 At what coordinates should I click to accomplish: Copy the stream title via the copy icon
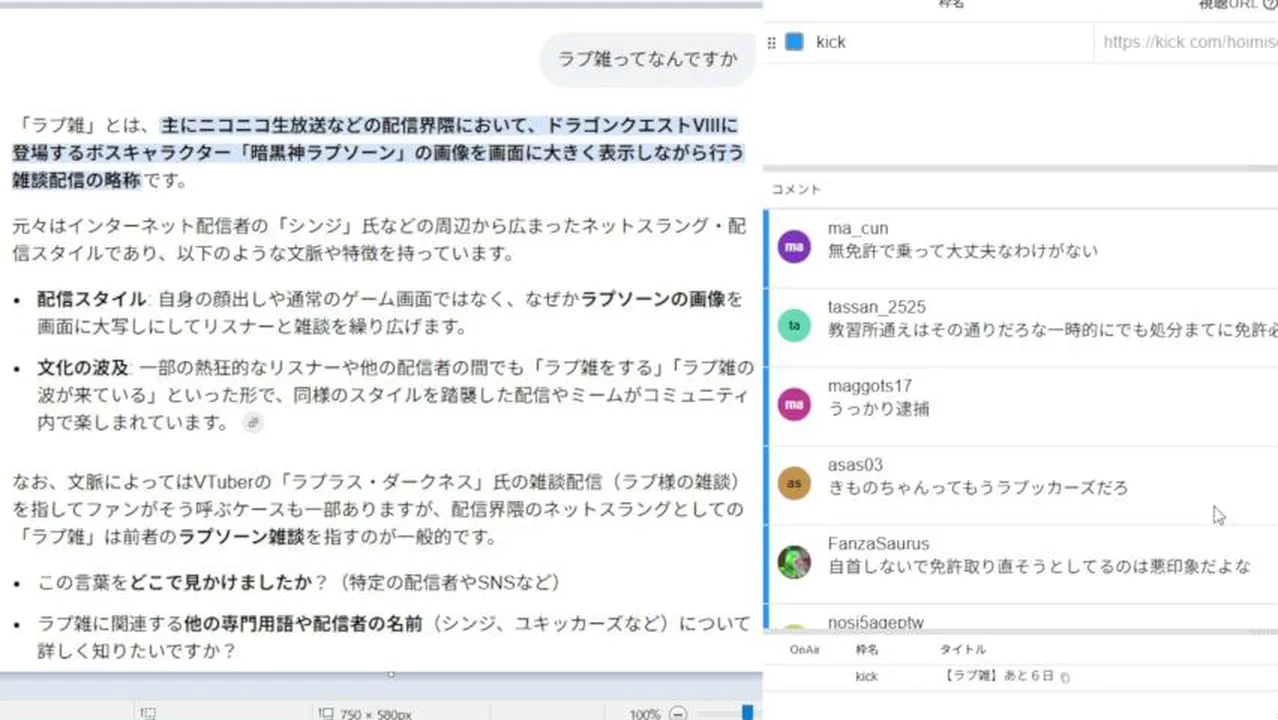tap(1065, 678)
